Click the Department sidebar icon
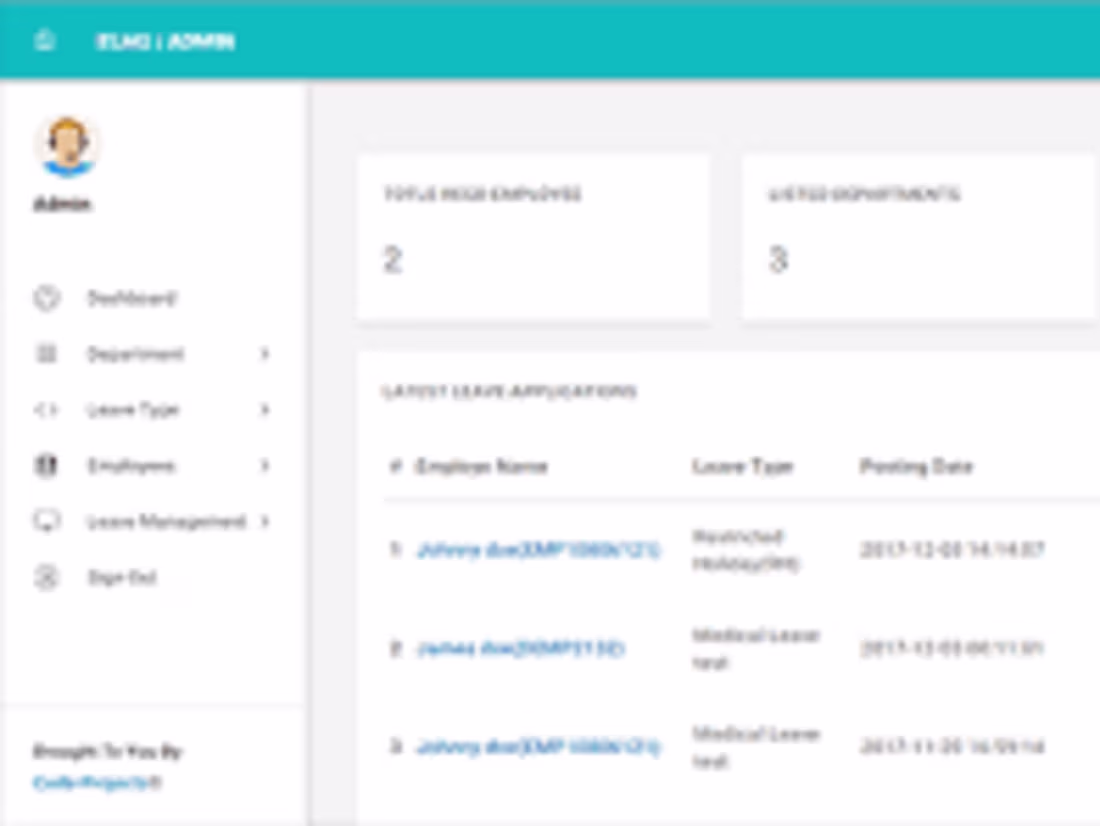 46,354
